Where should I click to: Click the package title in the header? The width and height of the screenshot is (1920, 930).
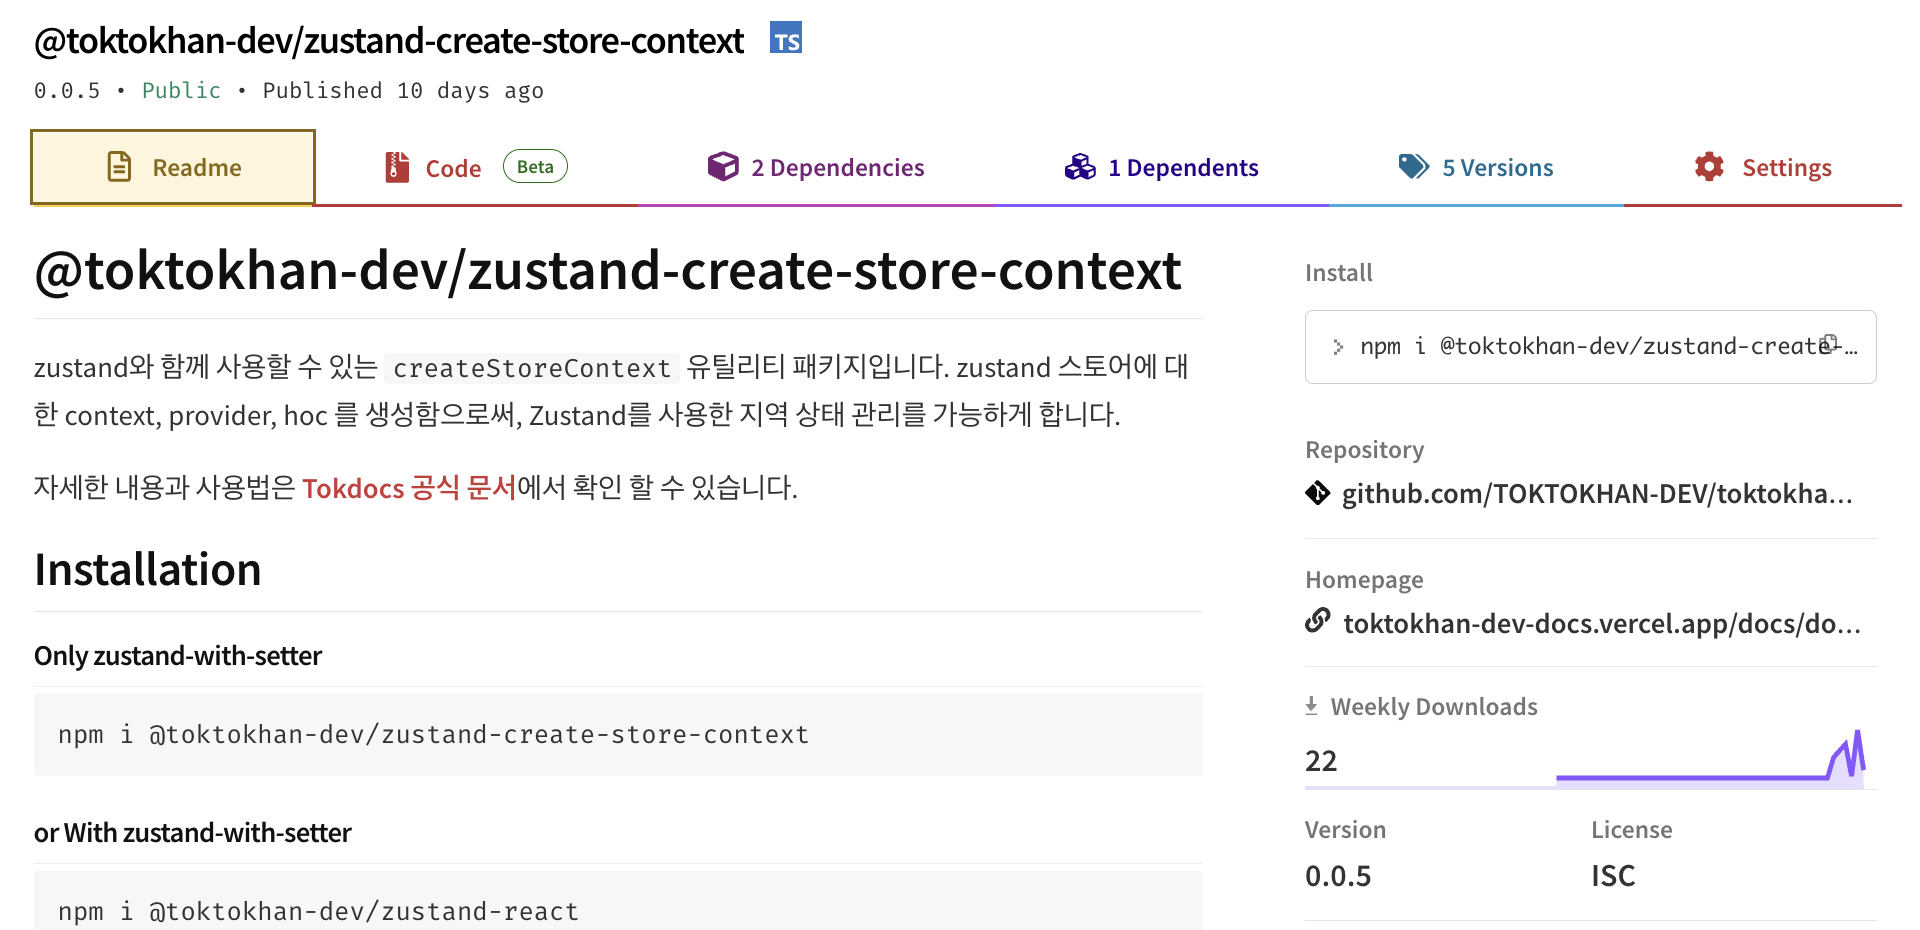coord(389,41)
